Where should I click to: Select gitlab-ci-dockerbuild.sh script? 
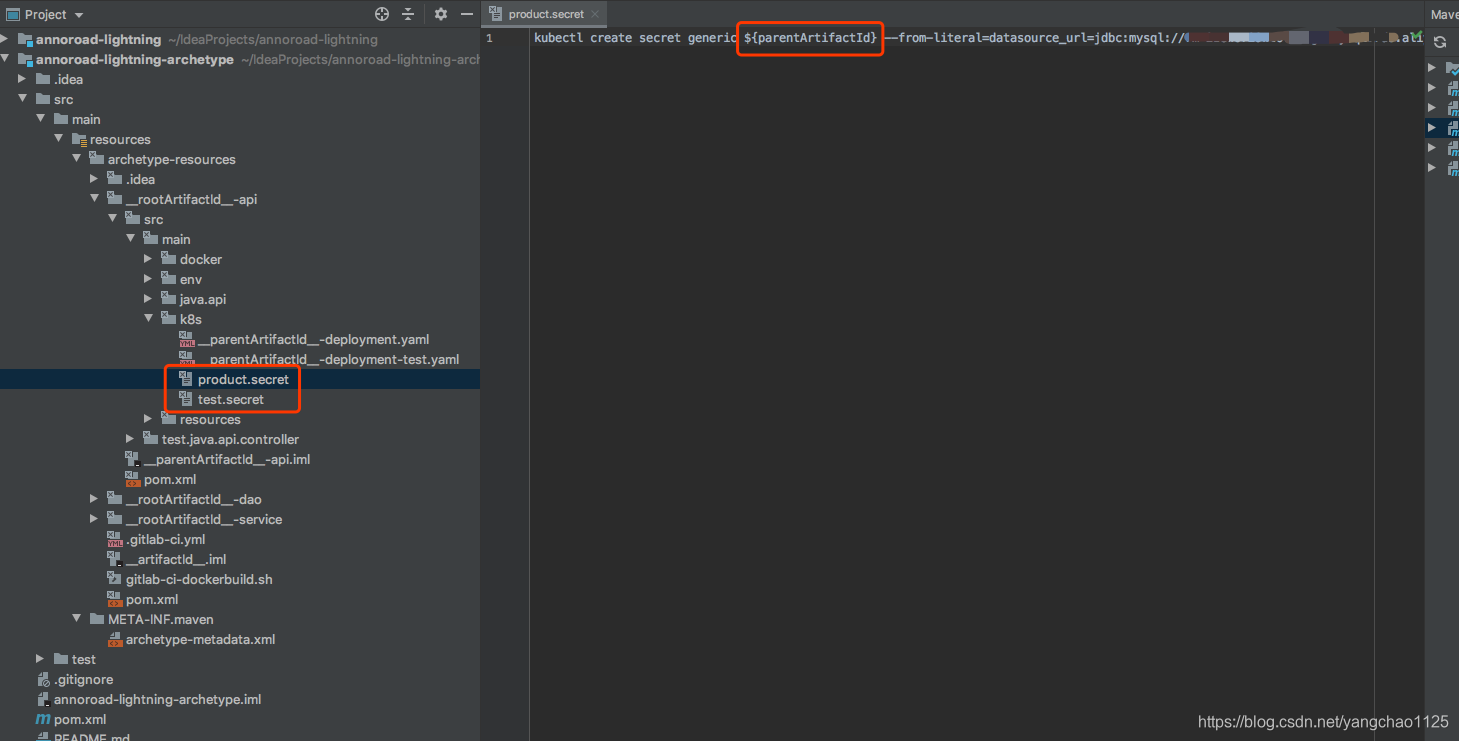point(199,579)
